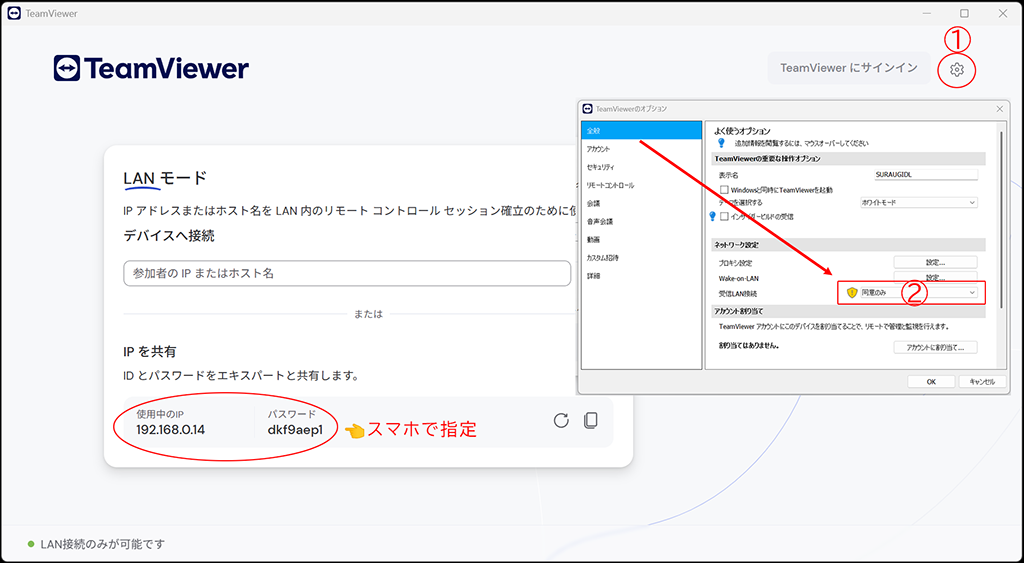
Task: Click 割り当てはありません。 text
Action: coord(749,345)
